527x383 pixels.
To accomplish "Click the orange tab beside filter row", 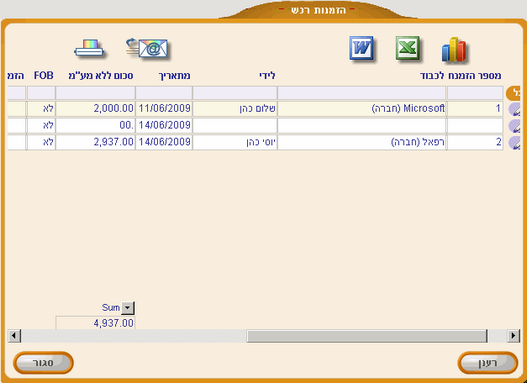I will tap(514, 93).
